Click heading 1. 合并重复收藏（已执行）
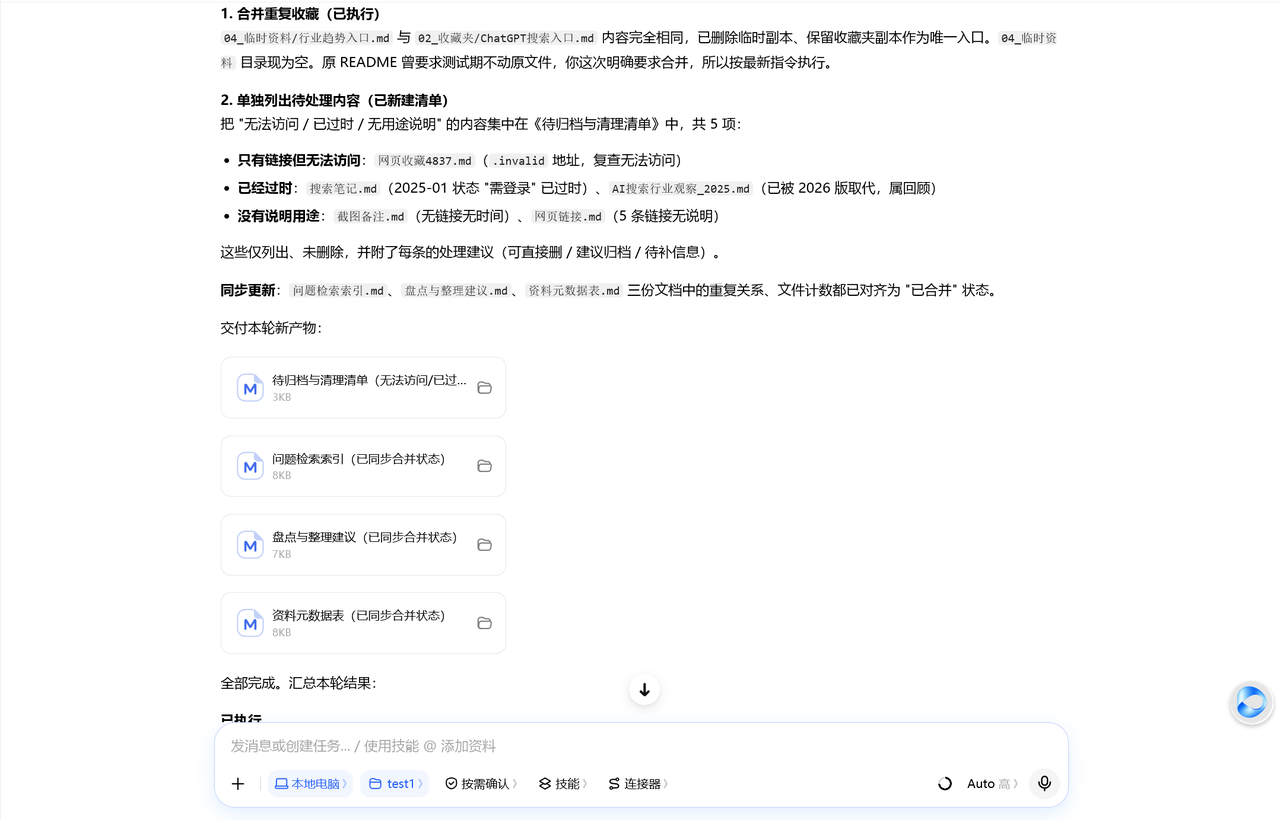1280x820 pixels. tap(300, 14)
